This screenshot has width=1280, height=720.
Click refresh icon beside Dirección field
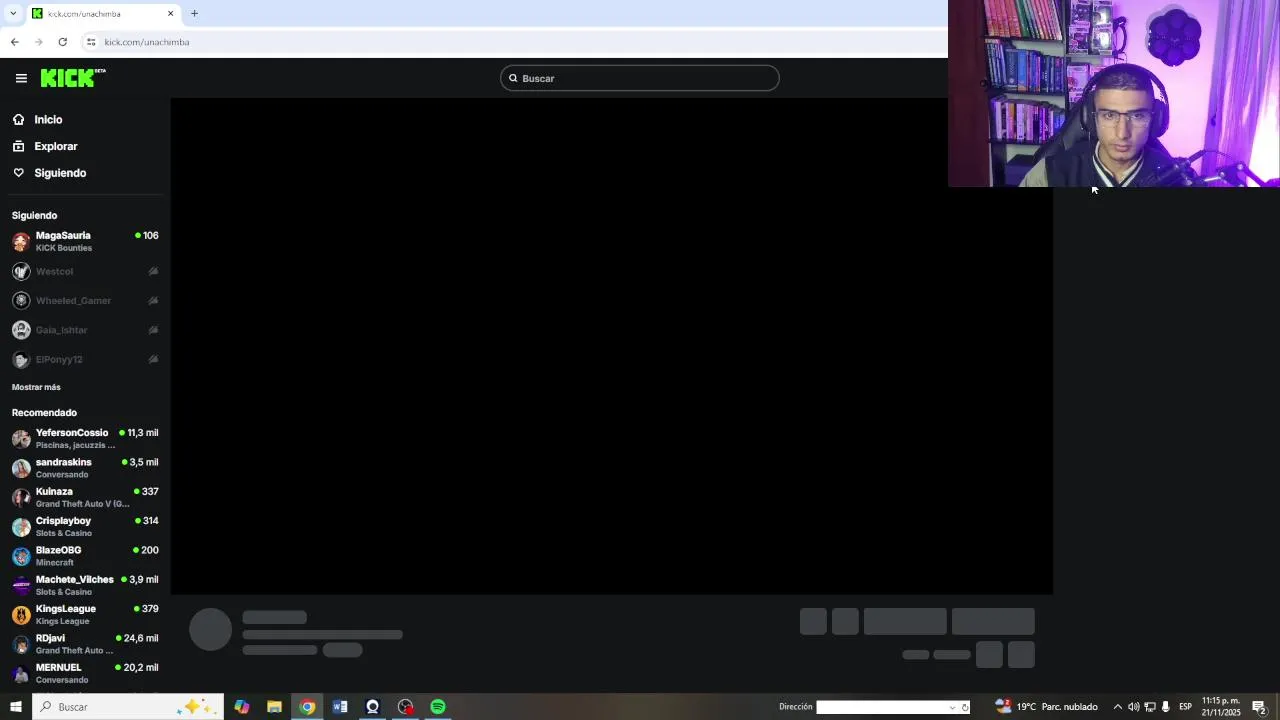coord(965,707)
